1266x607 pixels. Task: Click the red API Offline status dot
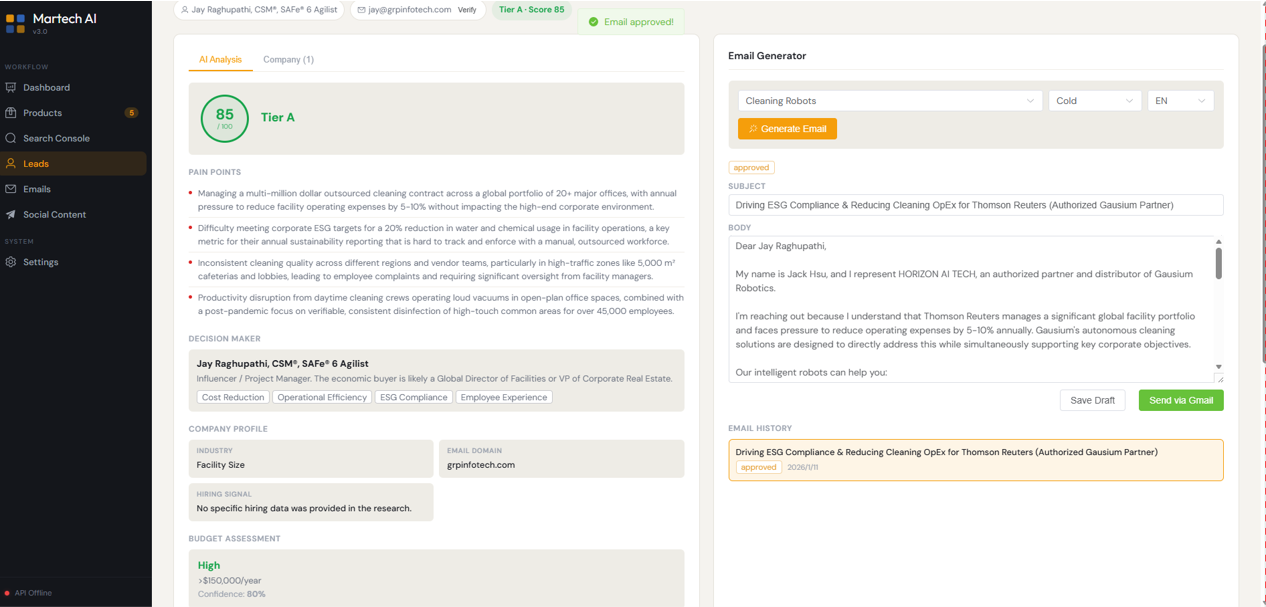(x=7, y=593)
